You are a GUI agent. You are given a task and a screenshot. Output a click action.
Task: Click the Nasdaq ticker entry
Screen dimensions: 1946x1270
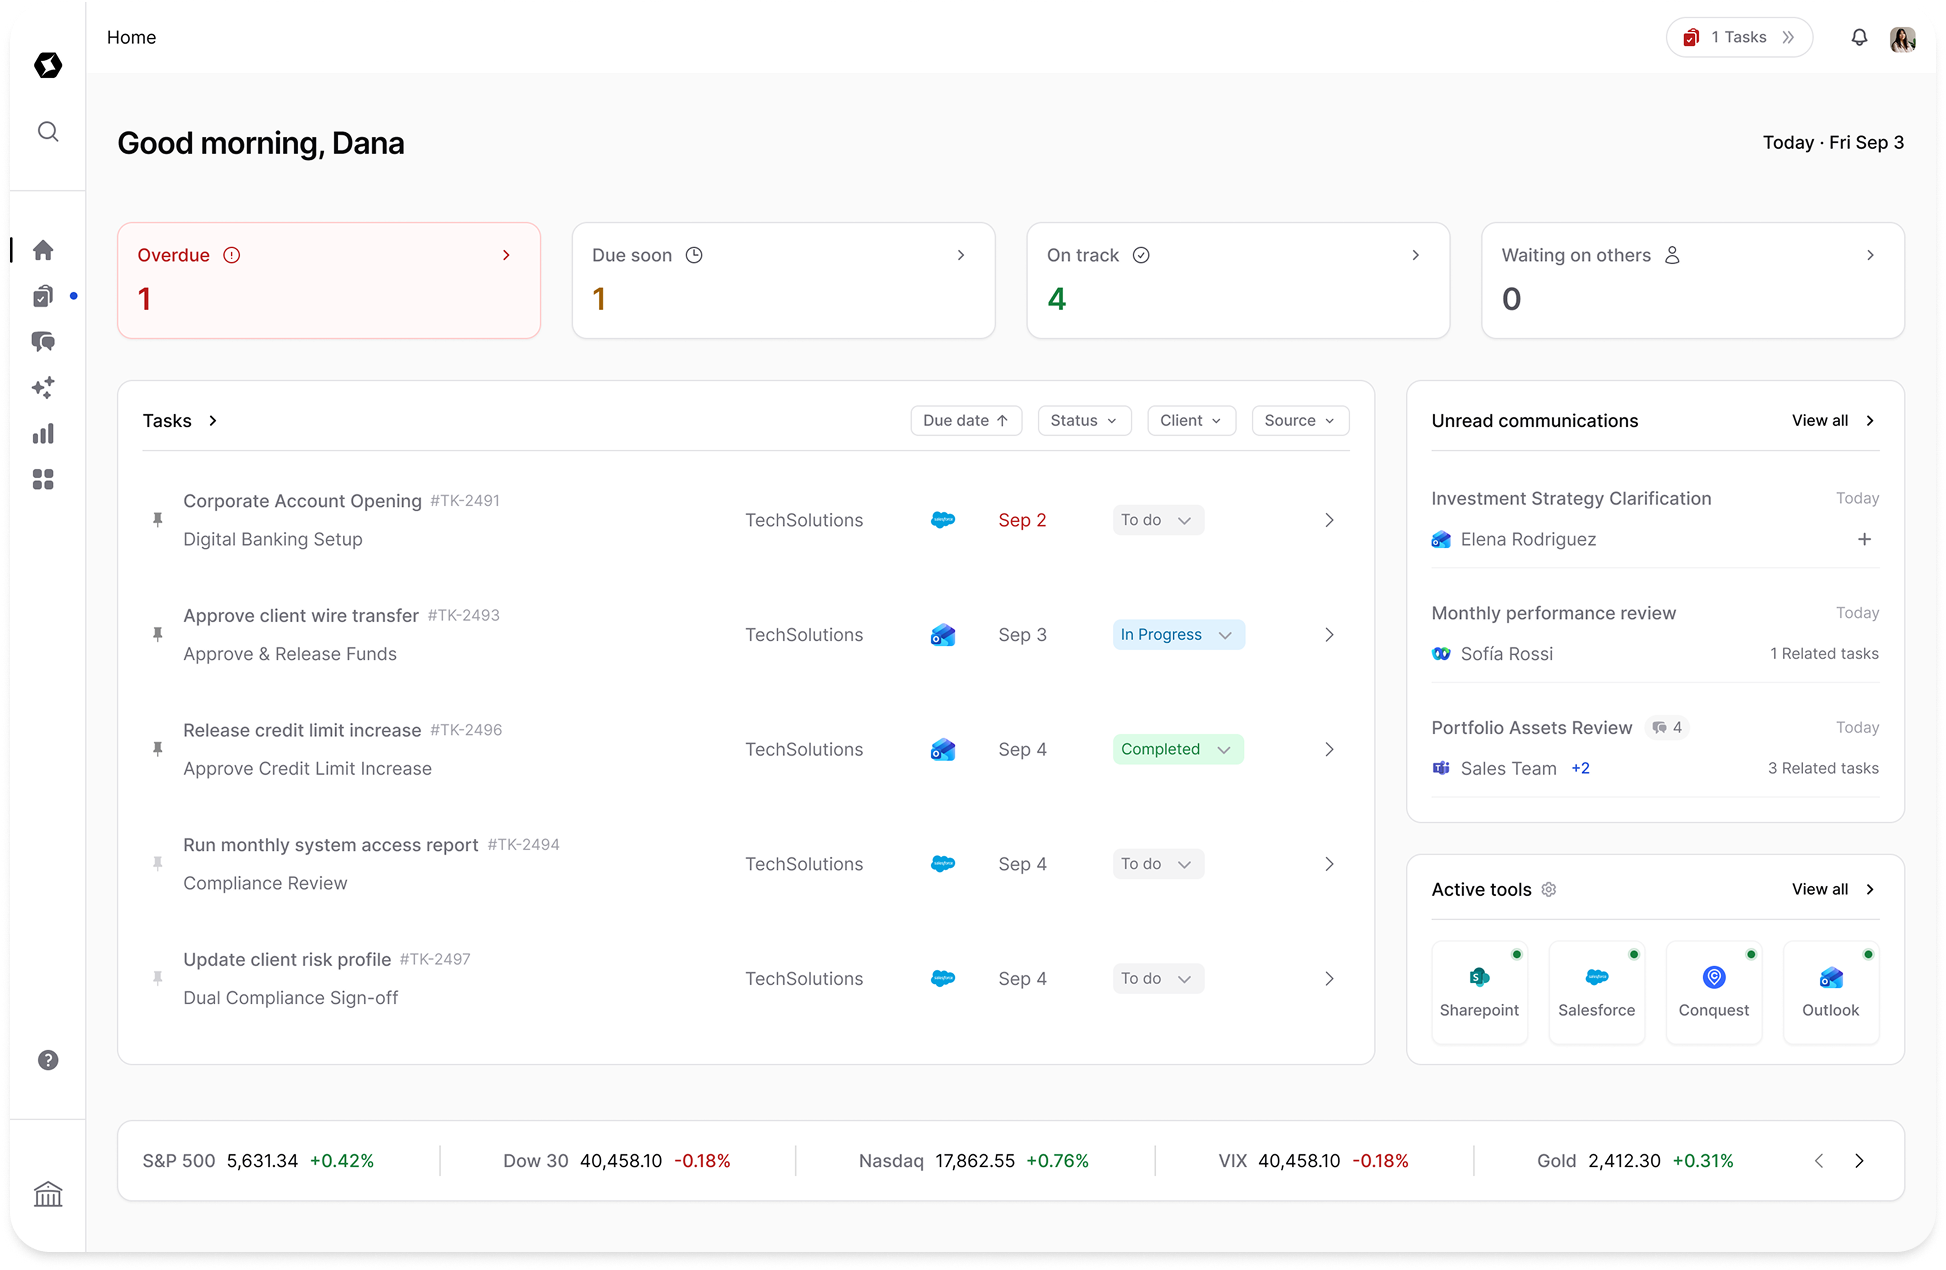[x=973, y=1161]
